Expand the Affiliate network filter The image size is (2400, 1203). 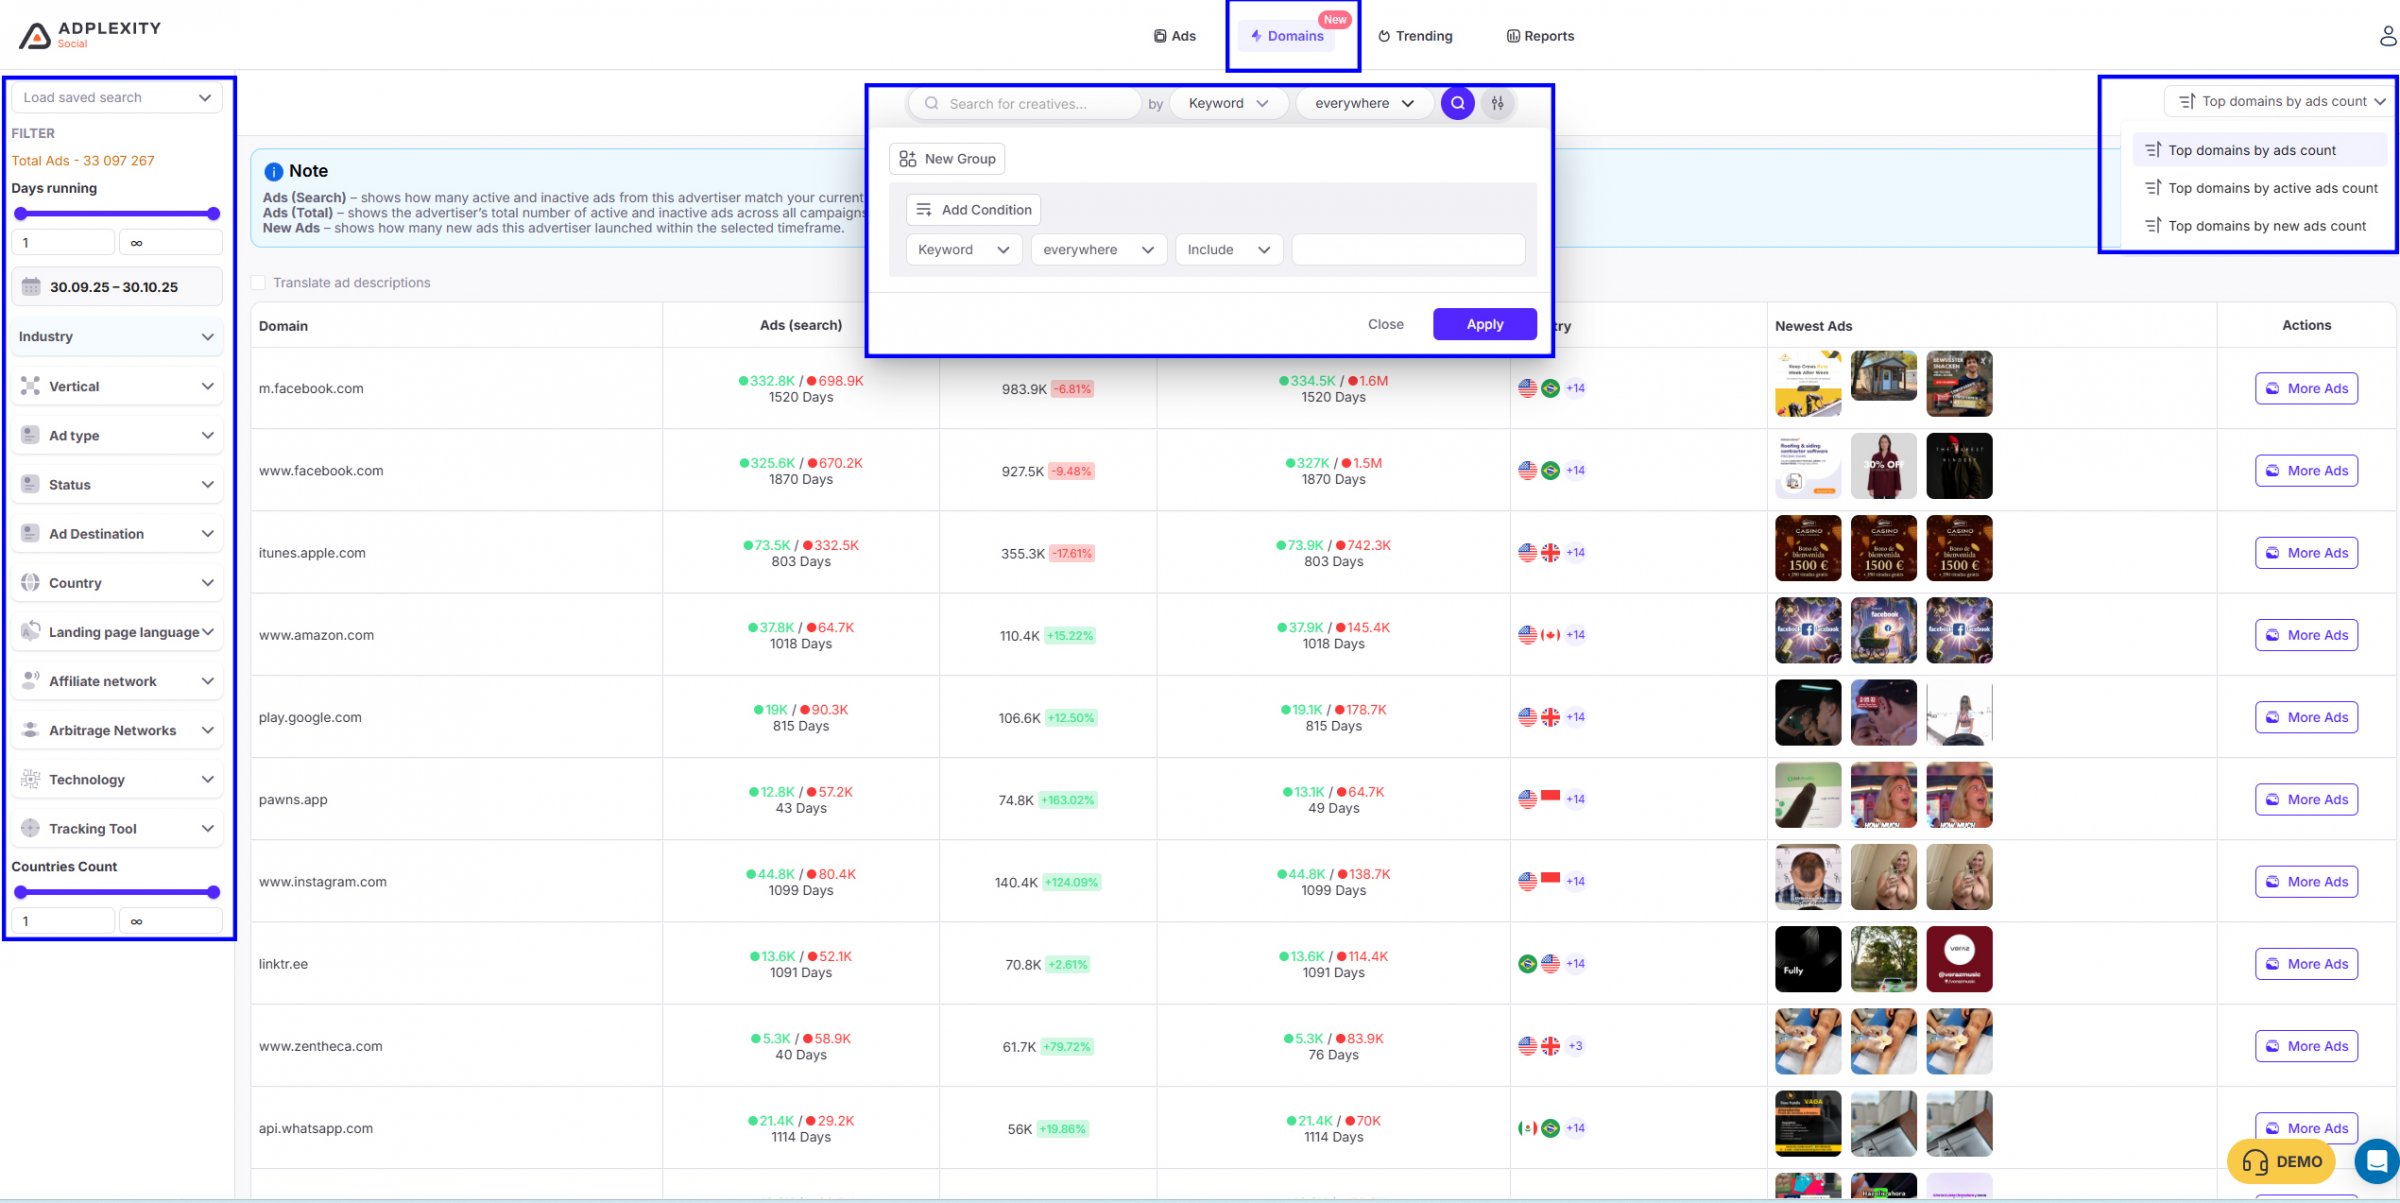tap(117, 681)
